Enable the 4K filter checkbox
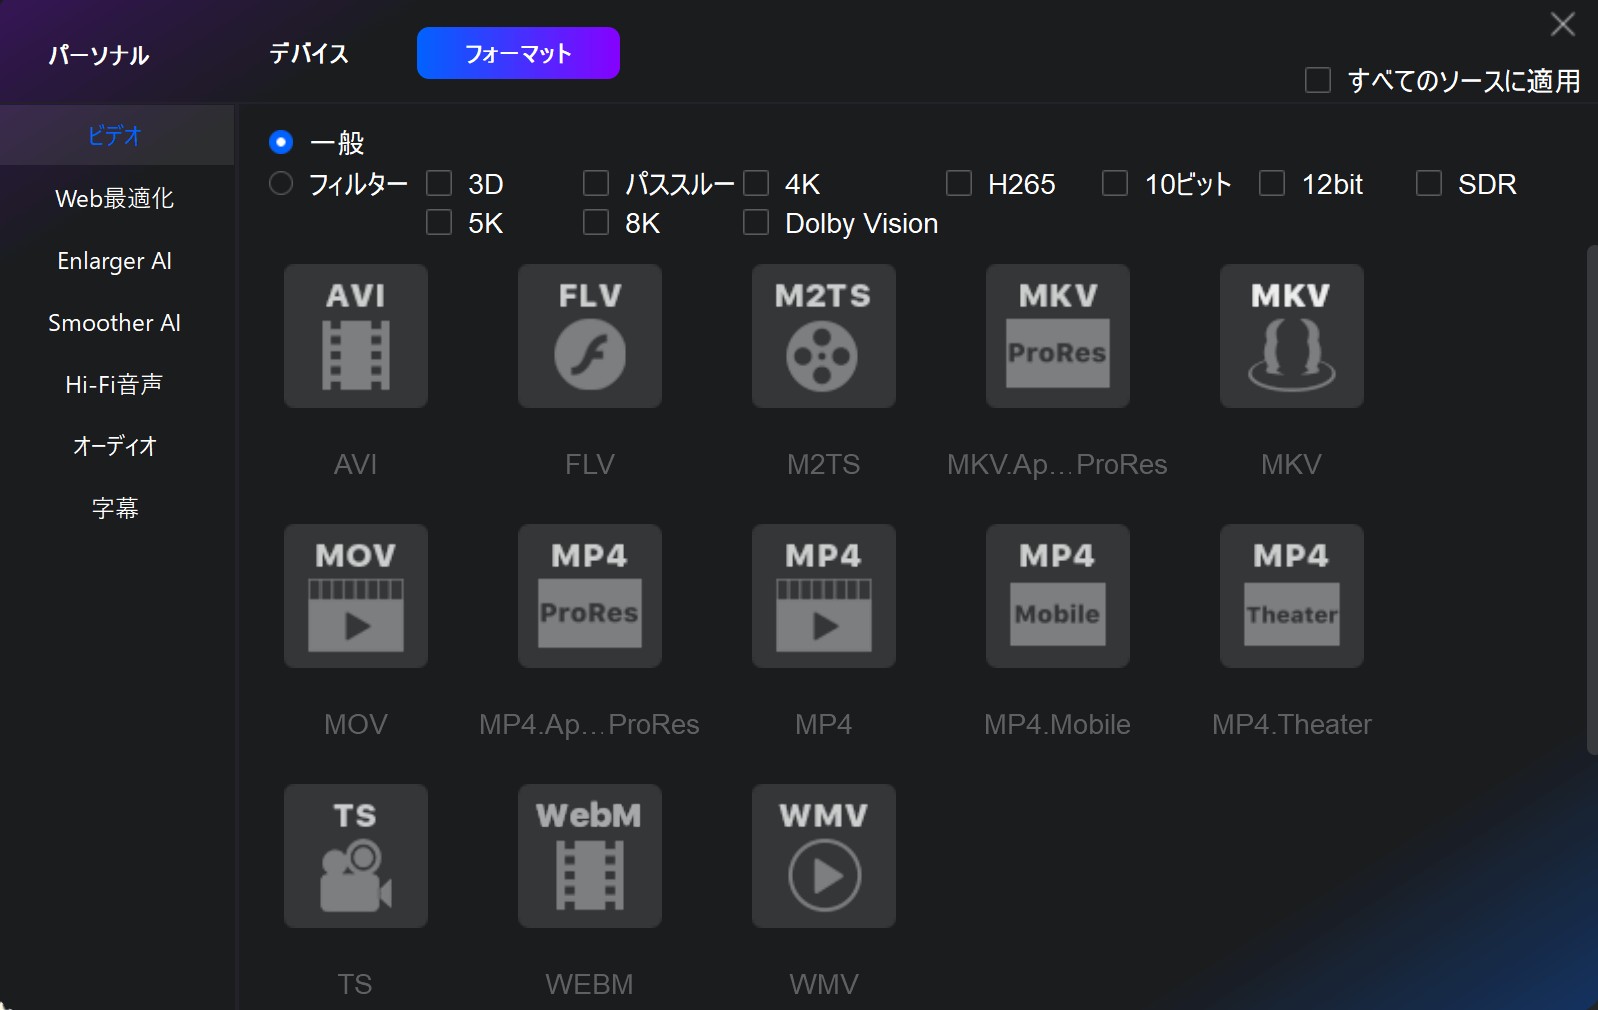Image resolution: width=1598 pixels, height=1010 pixels. click(756, 183)
